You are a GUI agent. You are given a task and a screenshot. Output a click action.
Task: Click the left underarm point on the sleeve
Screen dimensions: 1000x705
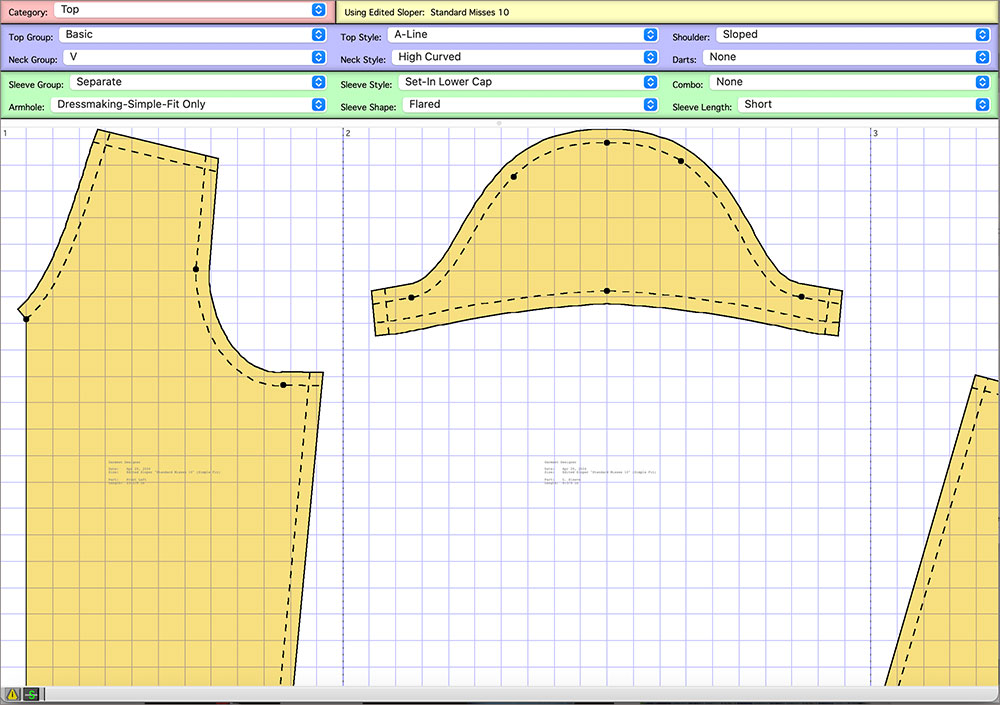(x=412, y=297)
